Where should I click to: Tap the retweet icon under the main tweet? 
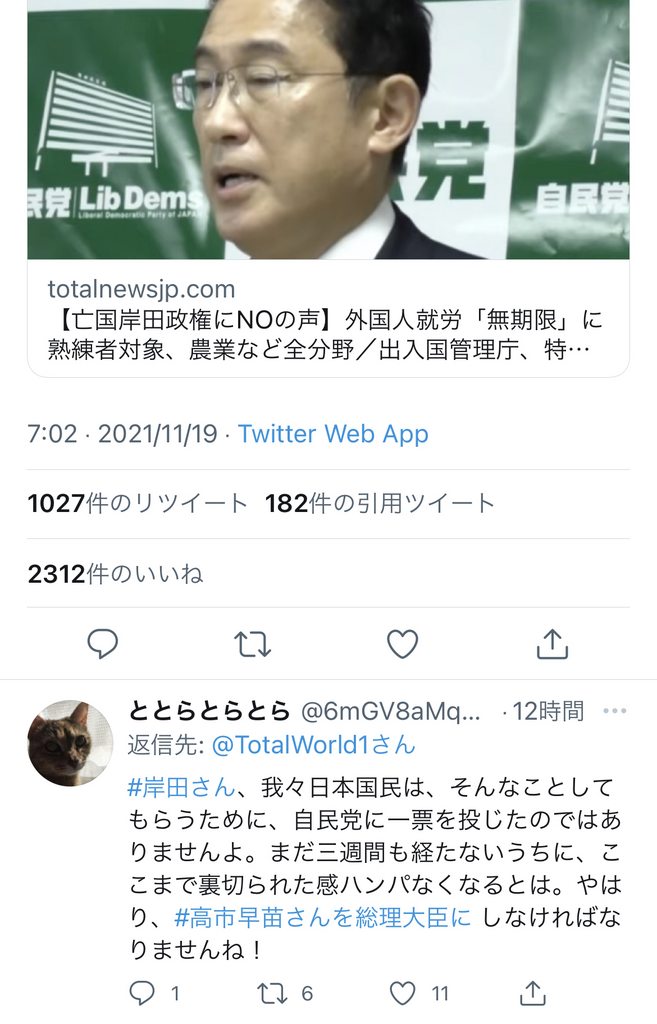click(252, 644)
